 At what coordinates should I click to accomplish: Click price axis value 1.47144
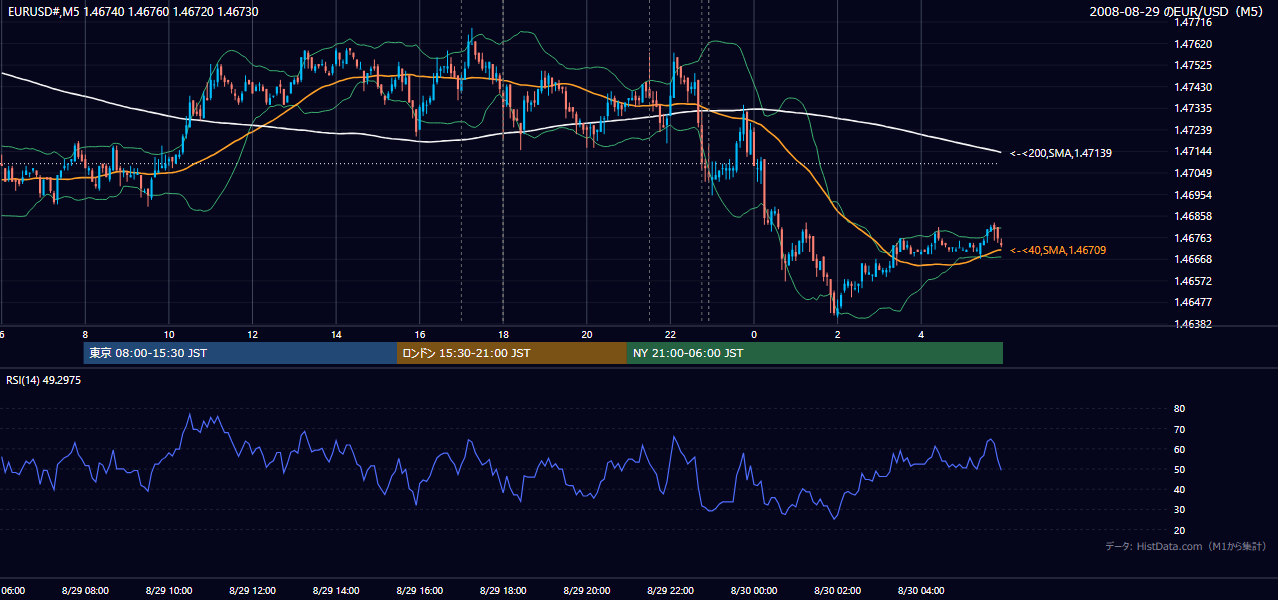(1192, 151)
